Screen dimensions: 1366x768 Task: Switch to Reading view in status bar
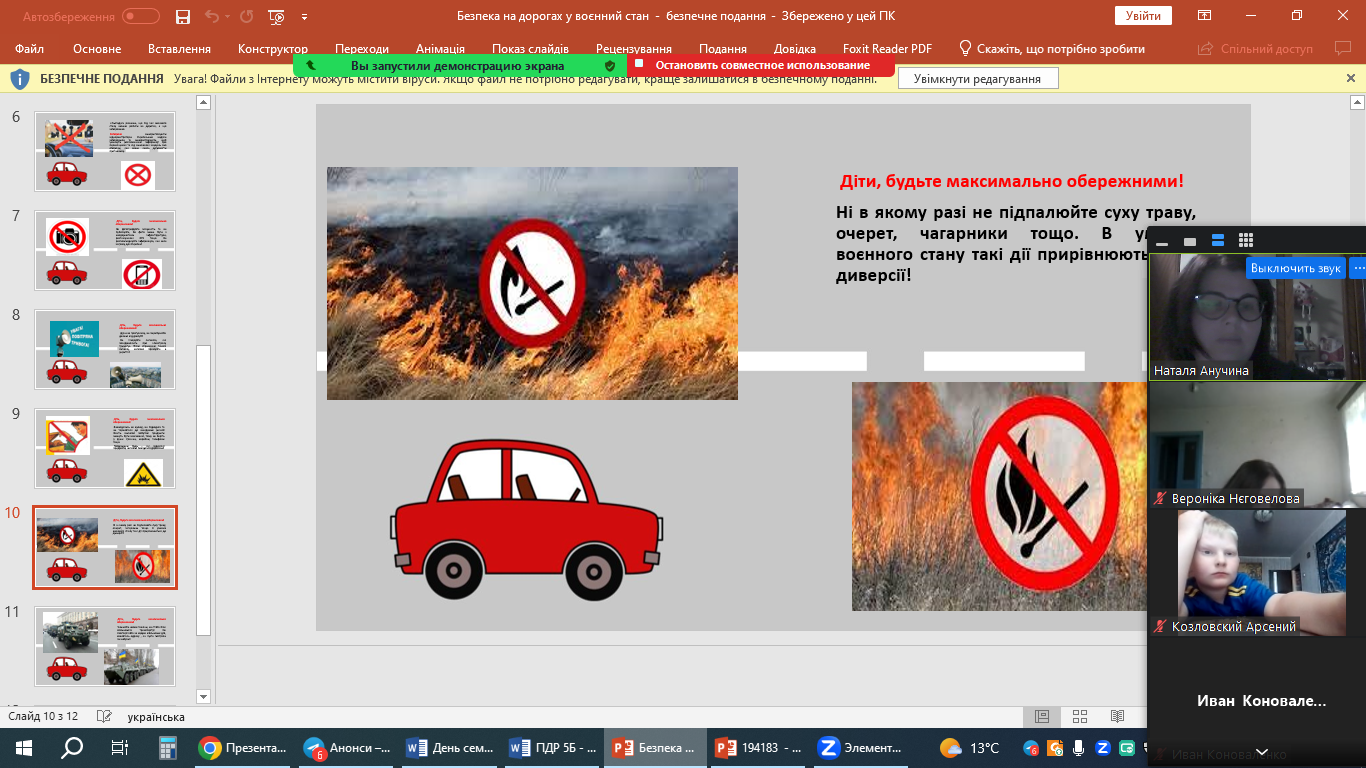[x=1117, y=717]
